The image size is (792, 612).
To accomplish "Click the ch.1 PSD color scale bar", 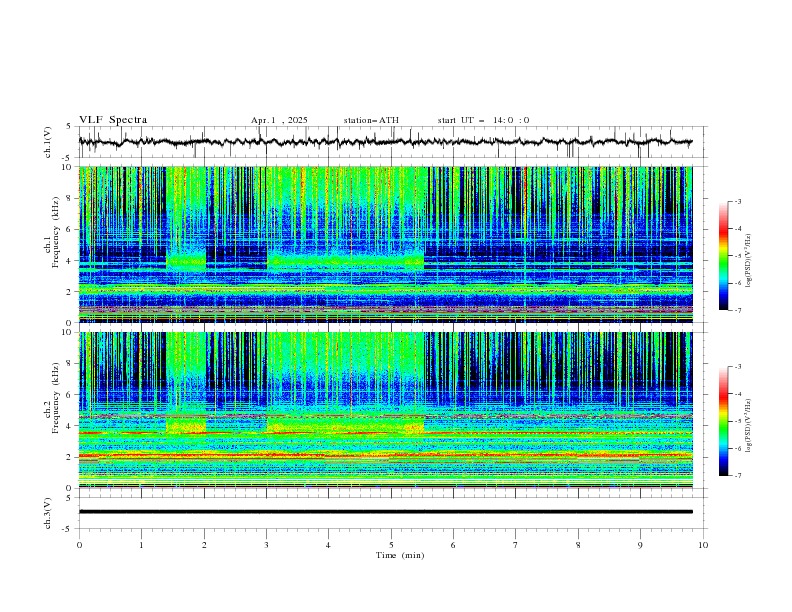I will click(x=724, y=256).
